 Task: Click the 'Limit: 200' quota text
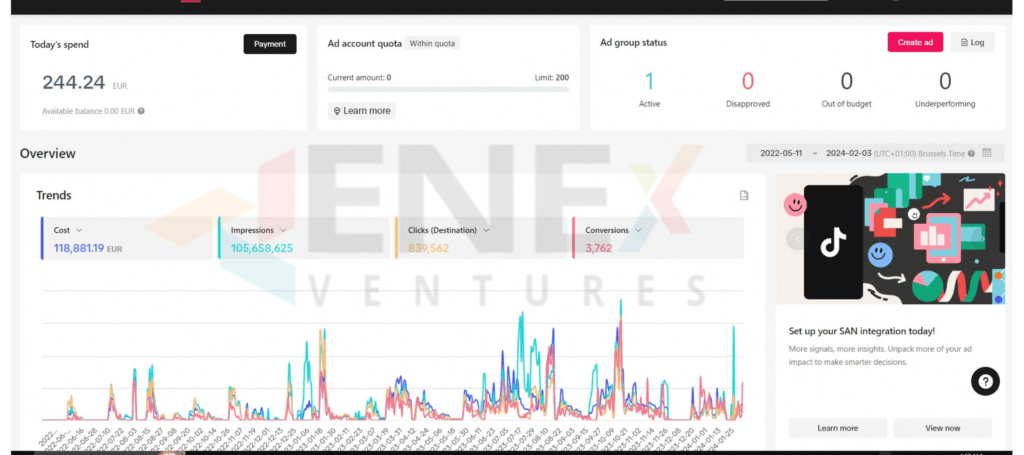552,78
